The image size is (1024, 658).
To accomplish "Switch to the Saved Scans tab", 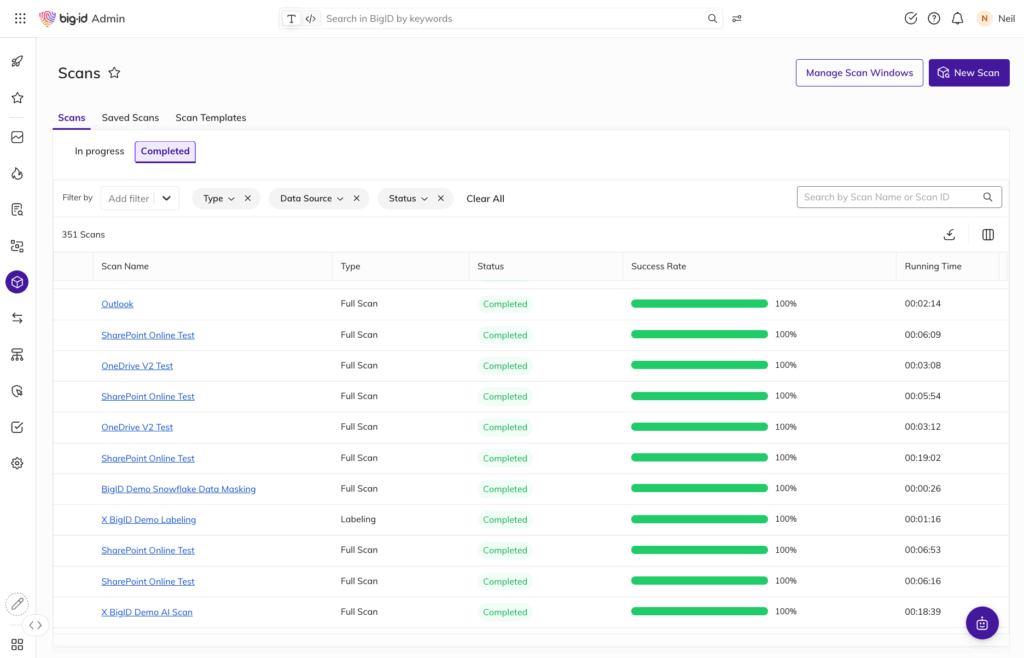I will click(130, 118).
